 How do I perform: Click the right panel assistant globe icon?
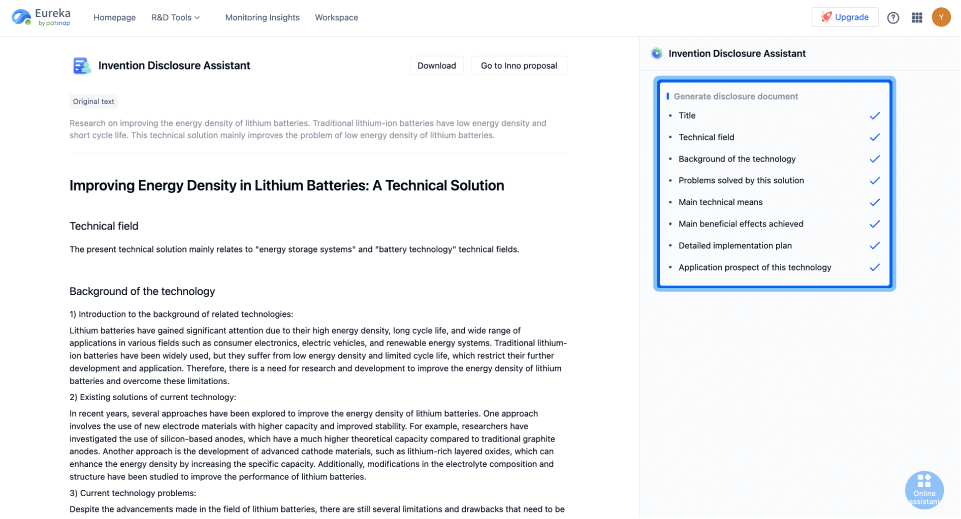click(657, 53)
